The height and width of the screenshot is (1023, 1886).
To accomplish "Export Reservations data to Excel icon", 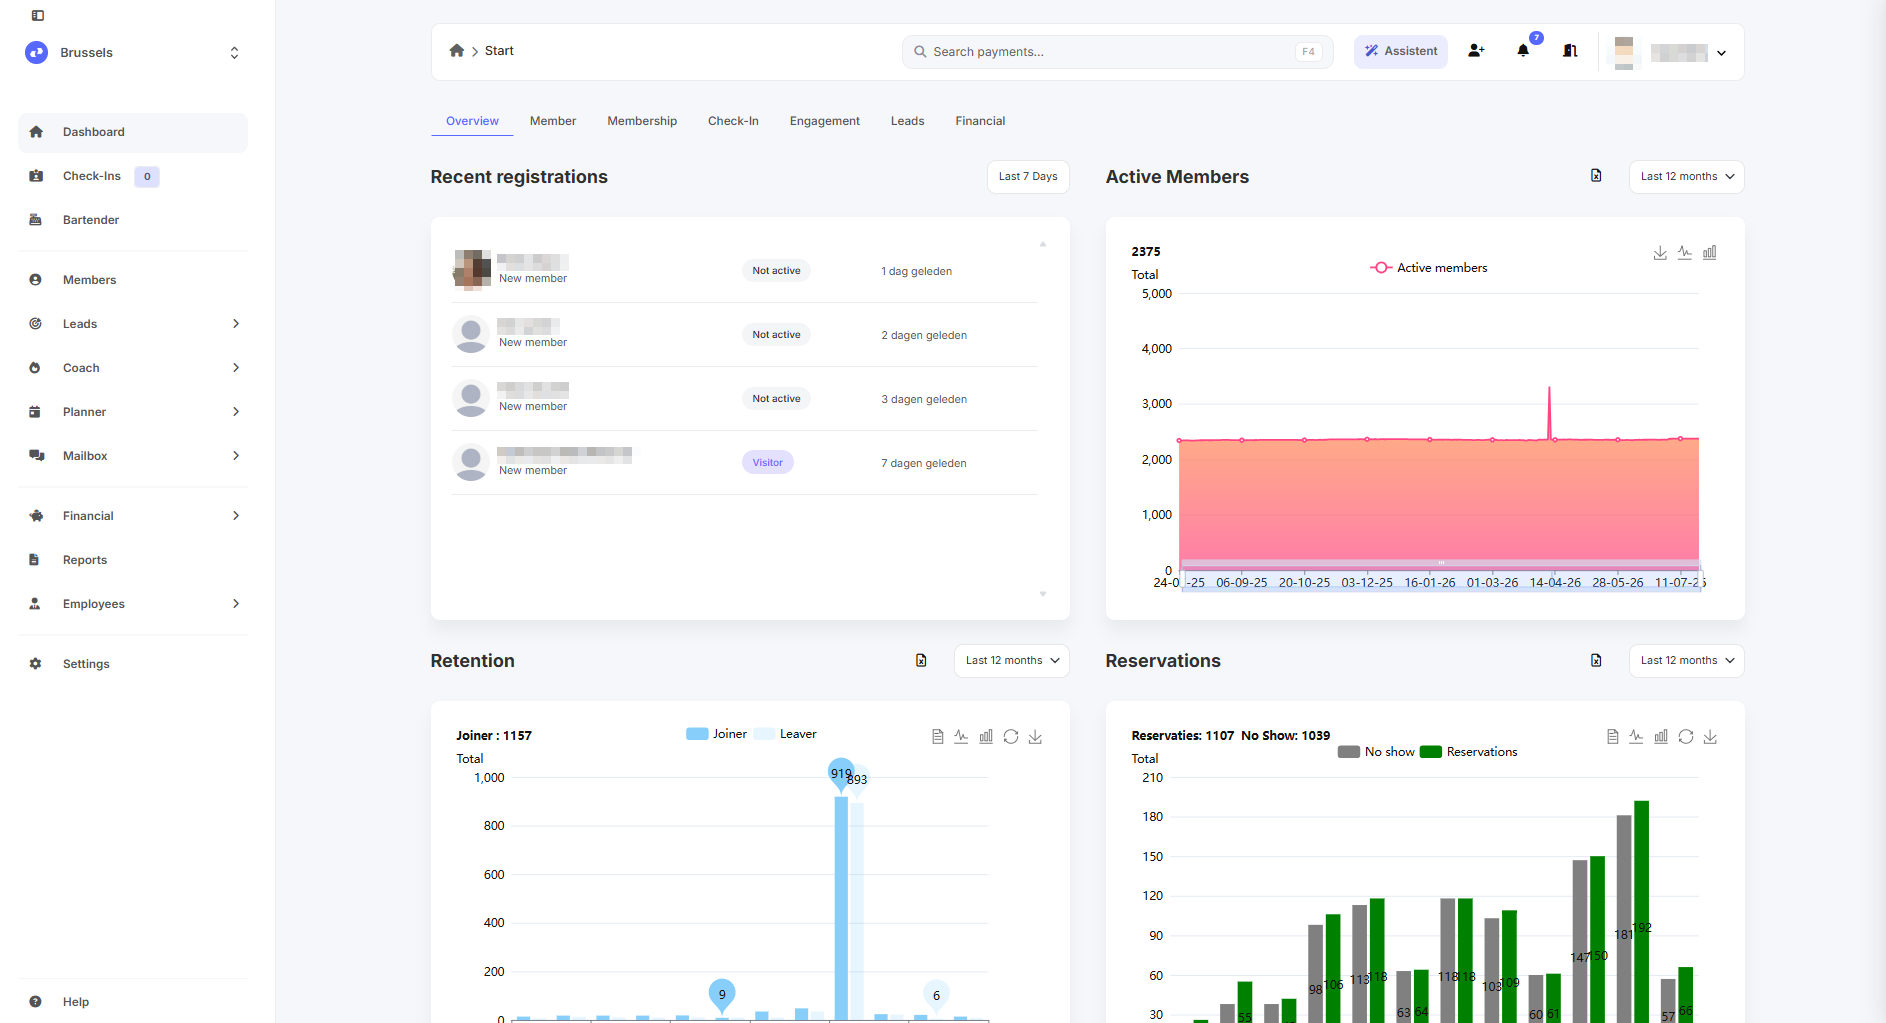I will pos(1596,660).
